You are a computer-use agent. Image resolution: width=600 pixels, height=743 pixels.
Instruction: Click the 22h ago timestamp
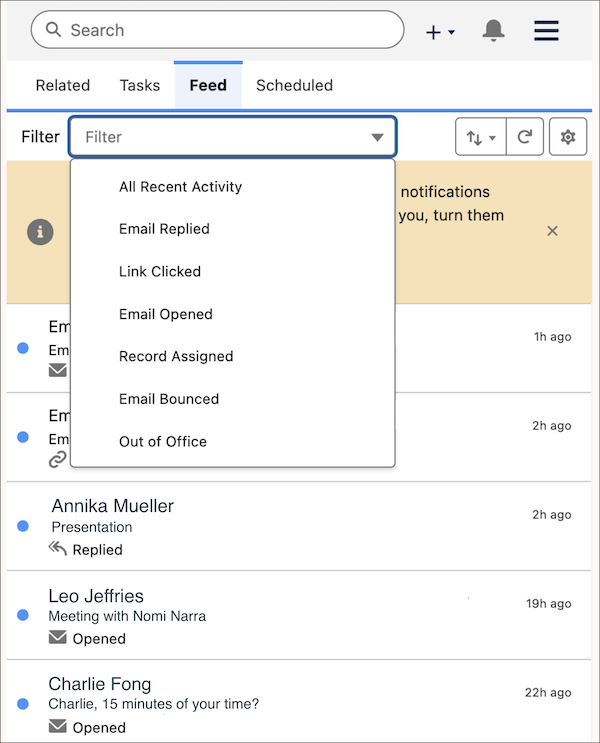tap(548, 693)
